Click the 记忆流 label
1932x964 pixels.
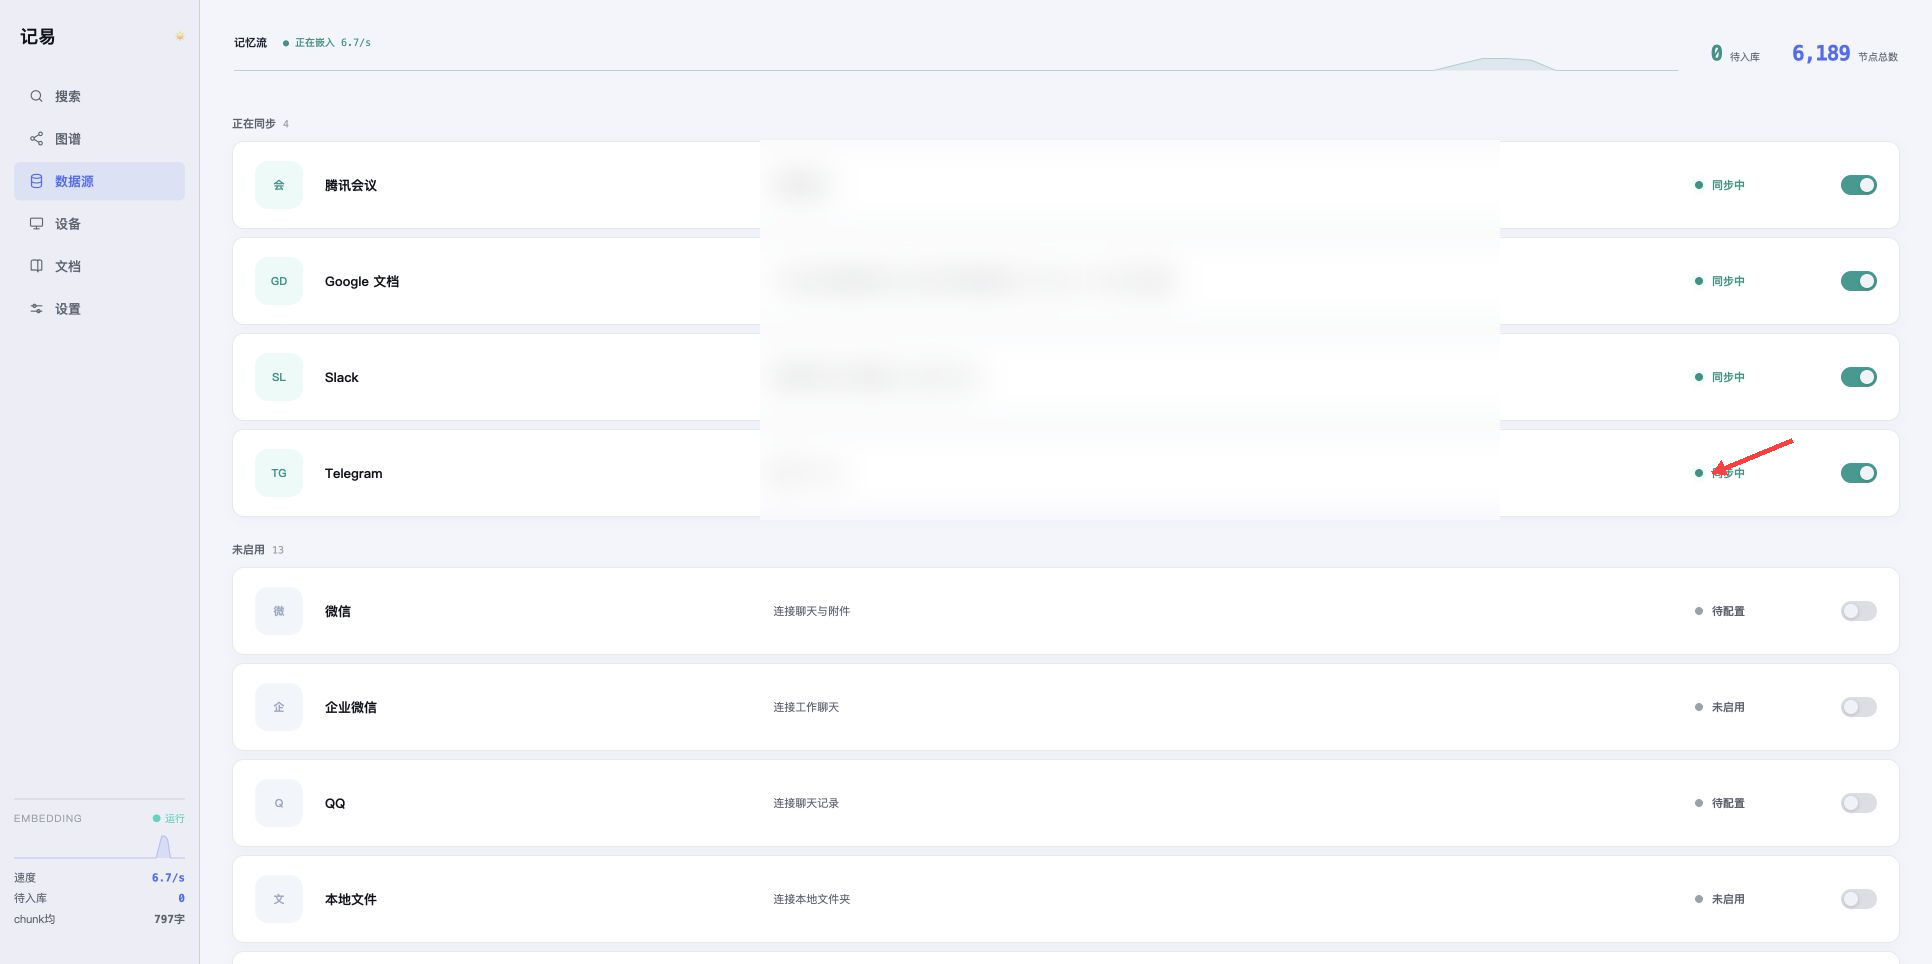pos(251,43)
